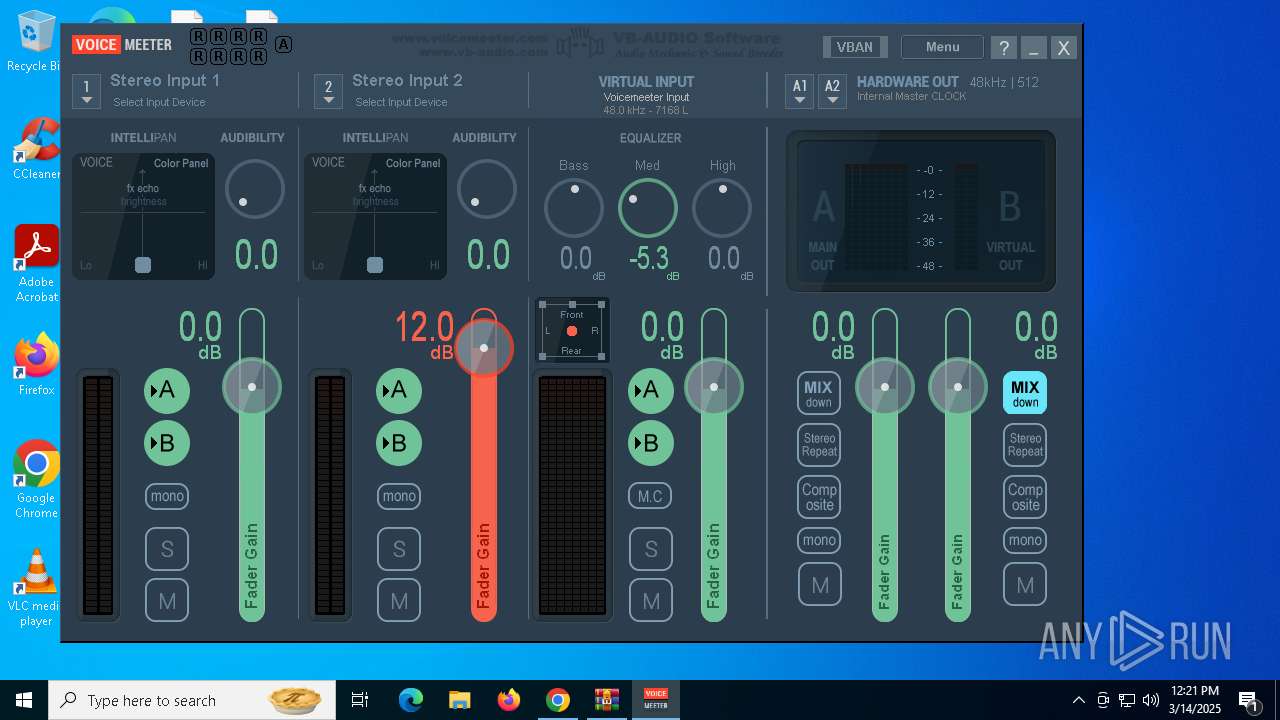Image resolution: width=1280 pixels, height=720 pixels.
Task: Toggle M.C button on Virtual Input
Action: (x=651, y=496)
